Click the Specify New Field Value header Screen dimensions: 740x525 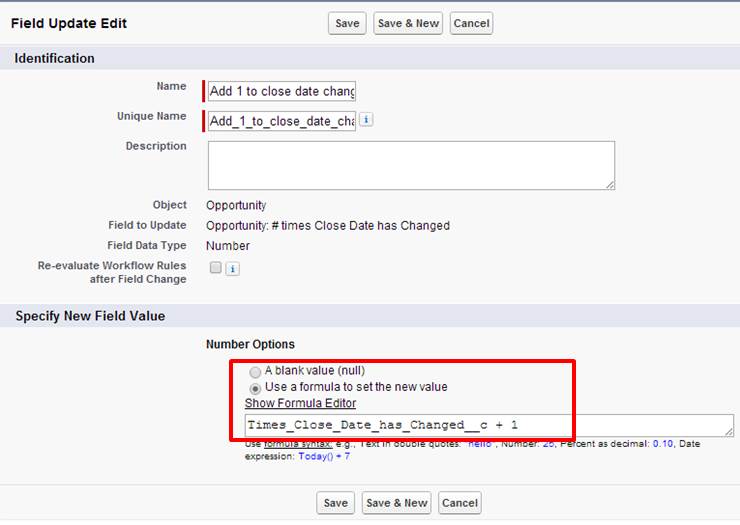pos(90,316)
